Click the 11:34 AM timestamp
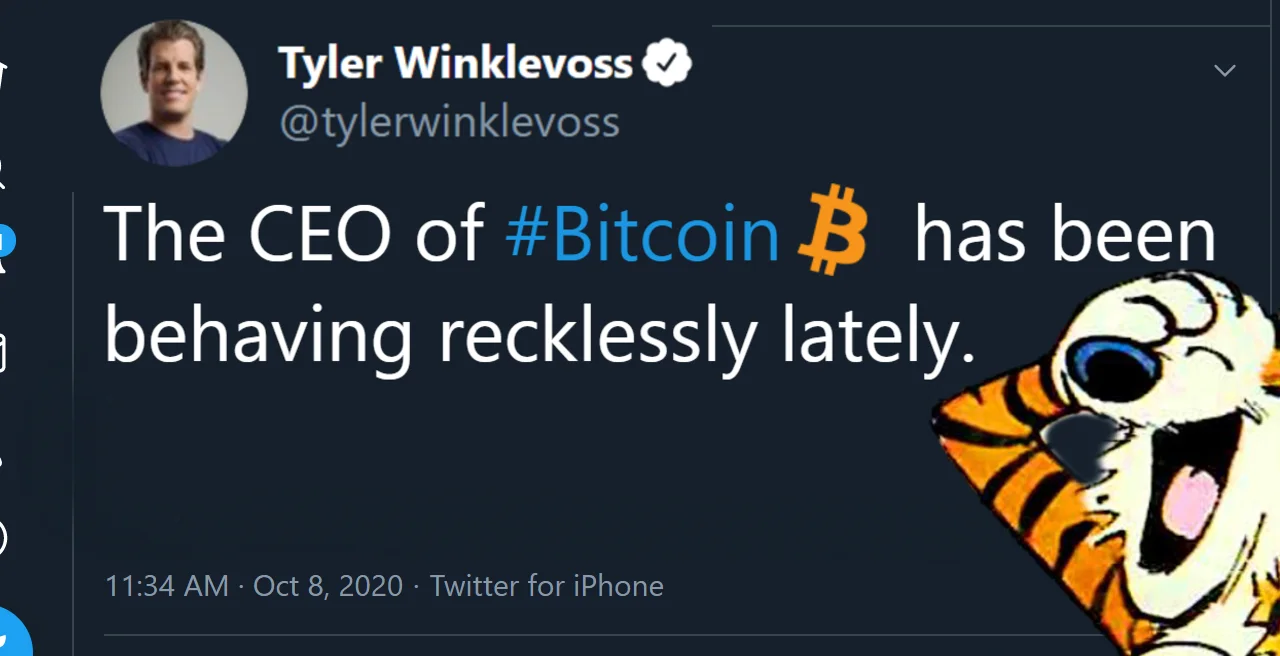Image resolution: width=1280 pixels, height=656 pixels. 166,586
